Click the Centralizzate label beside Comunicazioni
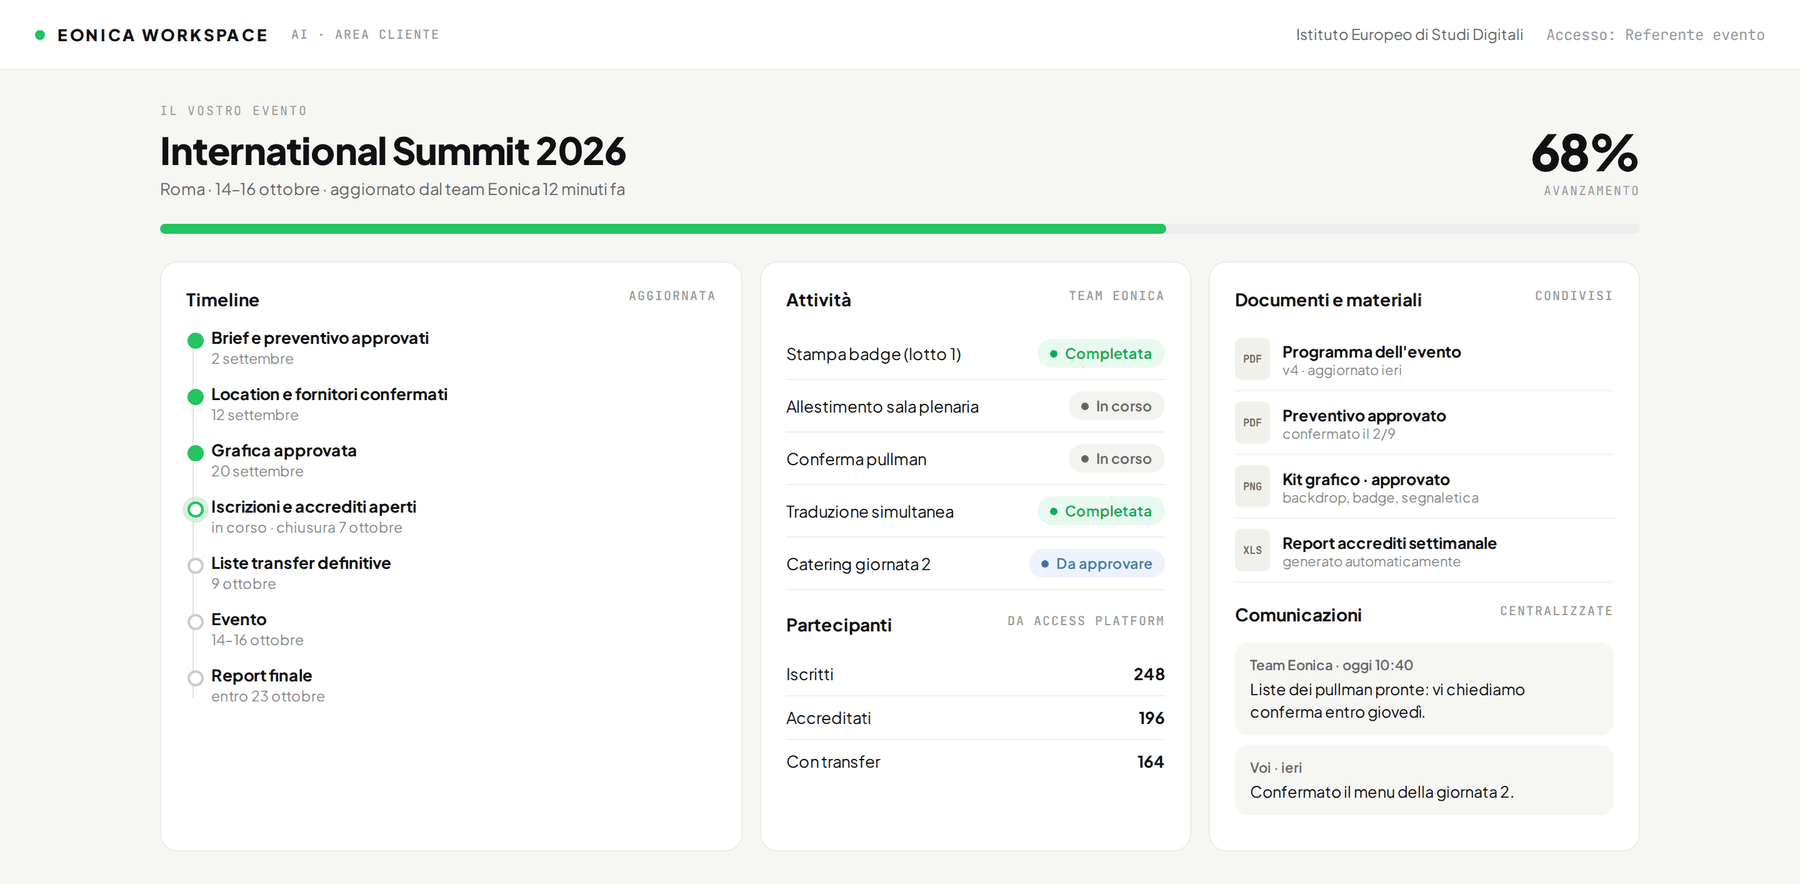 click(1556, 611)
